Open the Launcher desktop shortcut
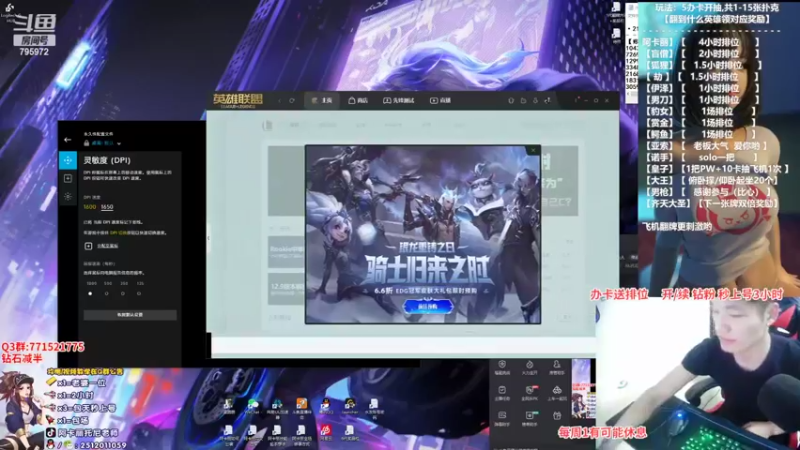This screenshot has width=800, height=450. tap(349, 406)
